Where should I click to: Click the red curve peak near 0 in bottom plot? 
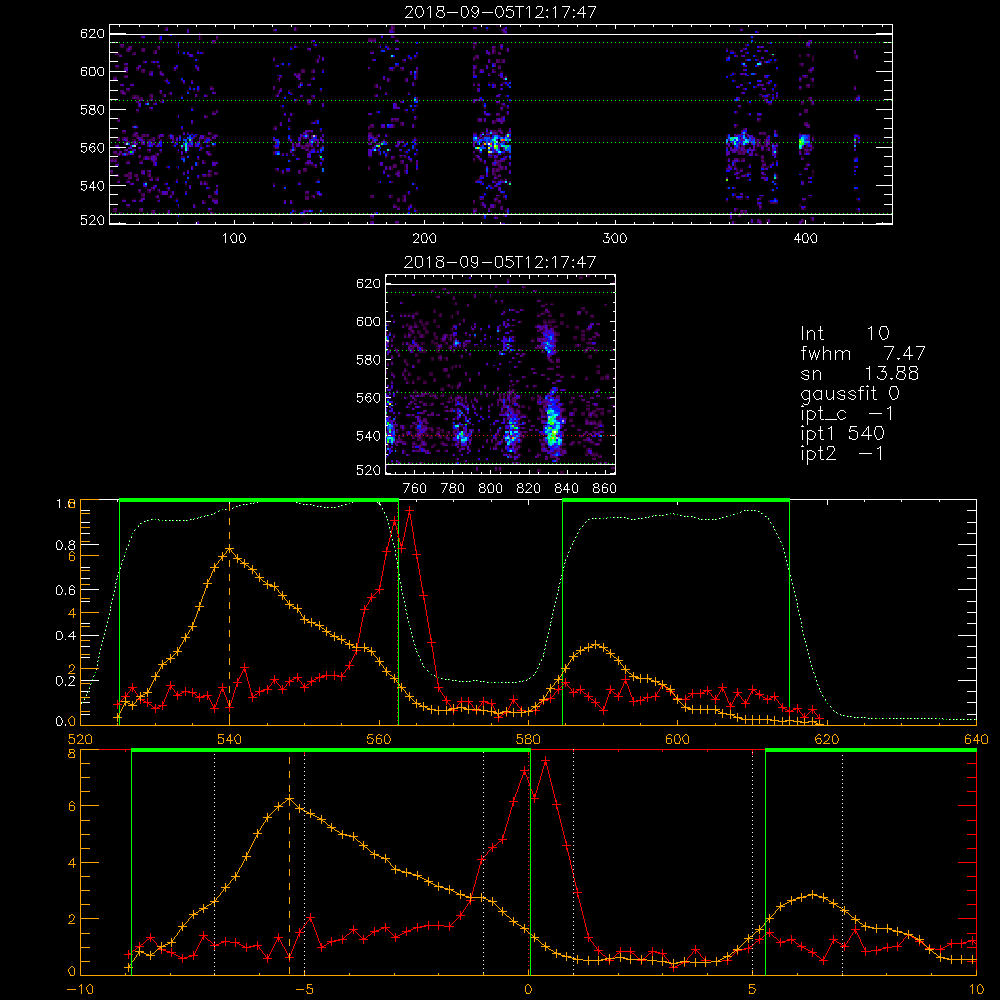545,761
